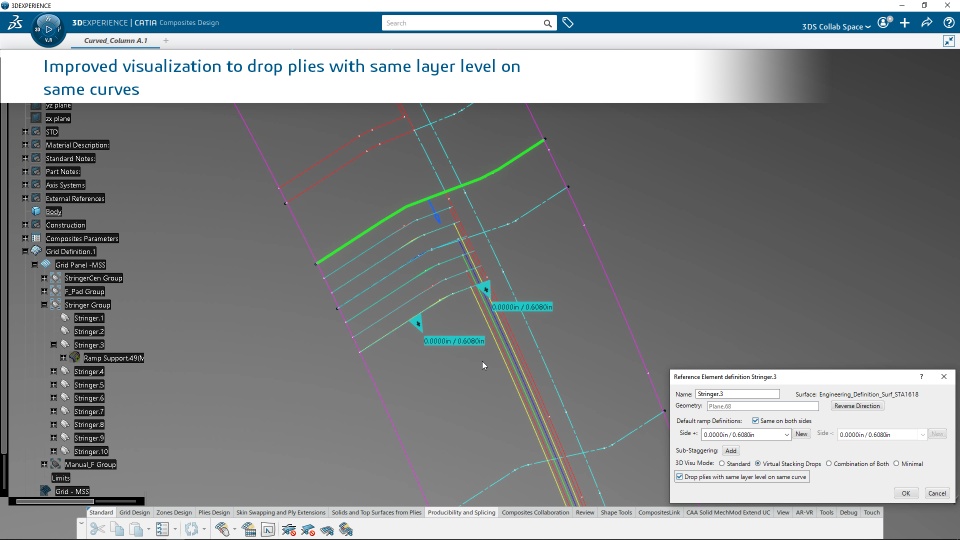
Task: Click the properties list icon in toolbar
Action: click(x=162, y=529)
